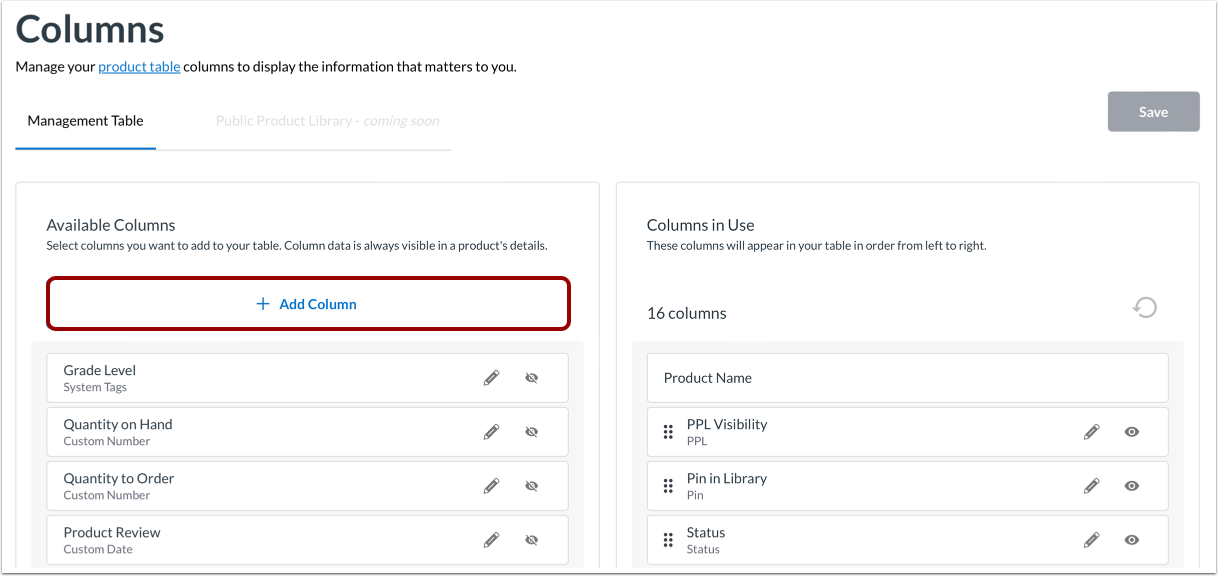Save the column configuration
This screenshot has height=576, width=1218.
[x=1153, y=111]
